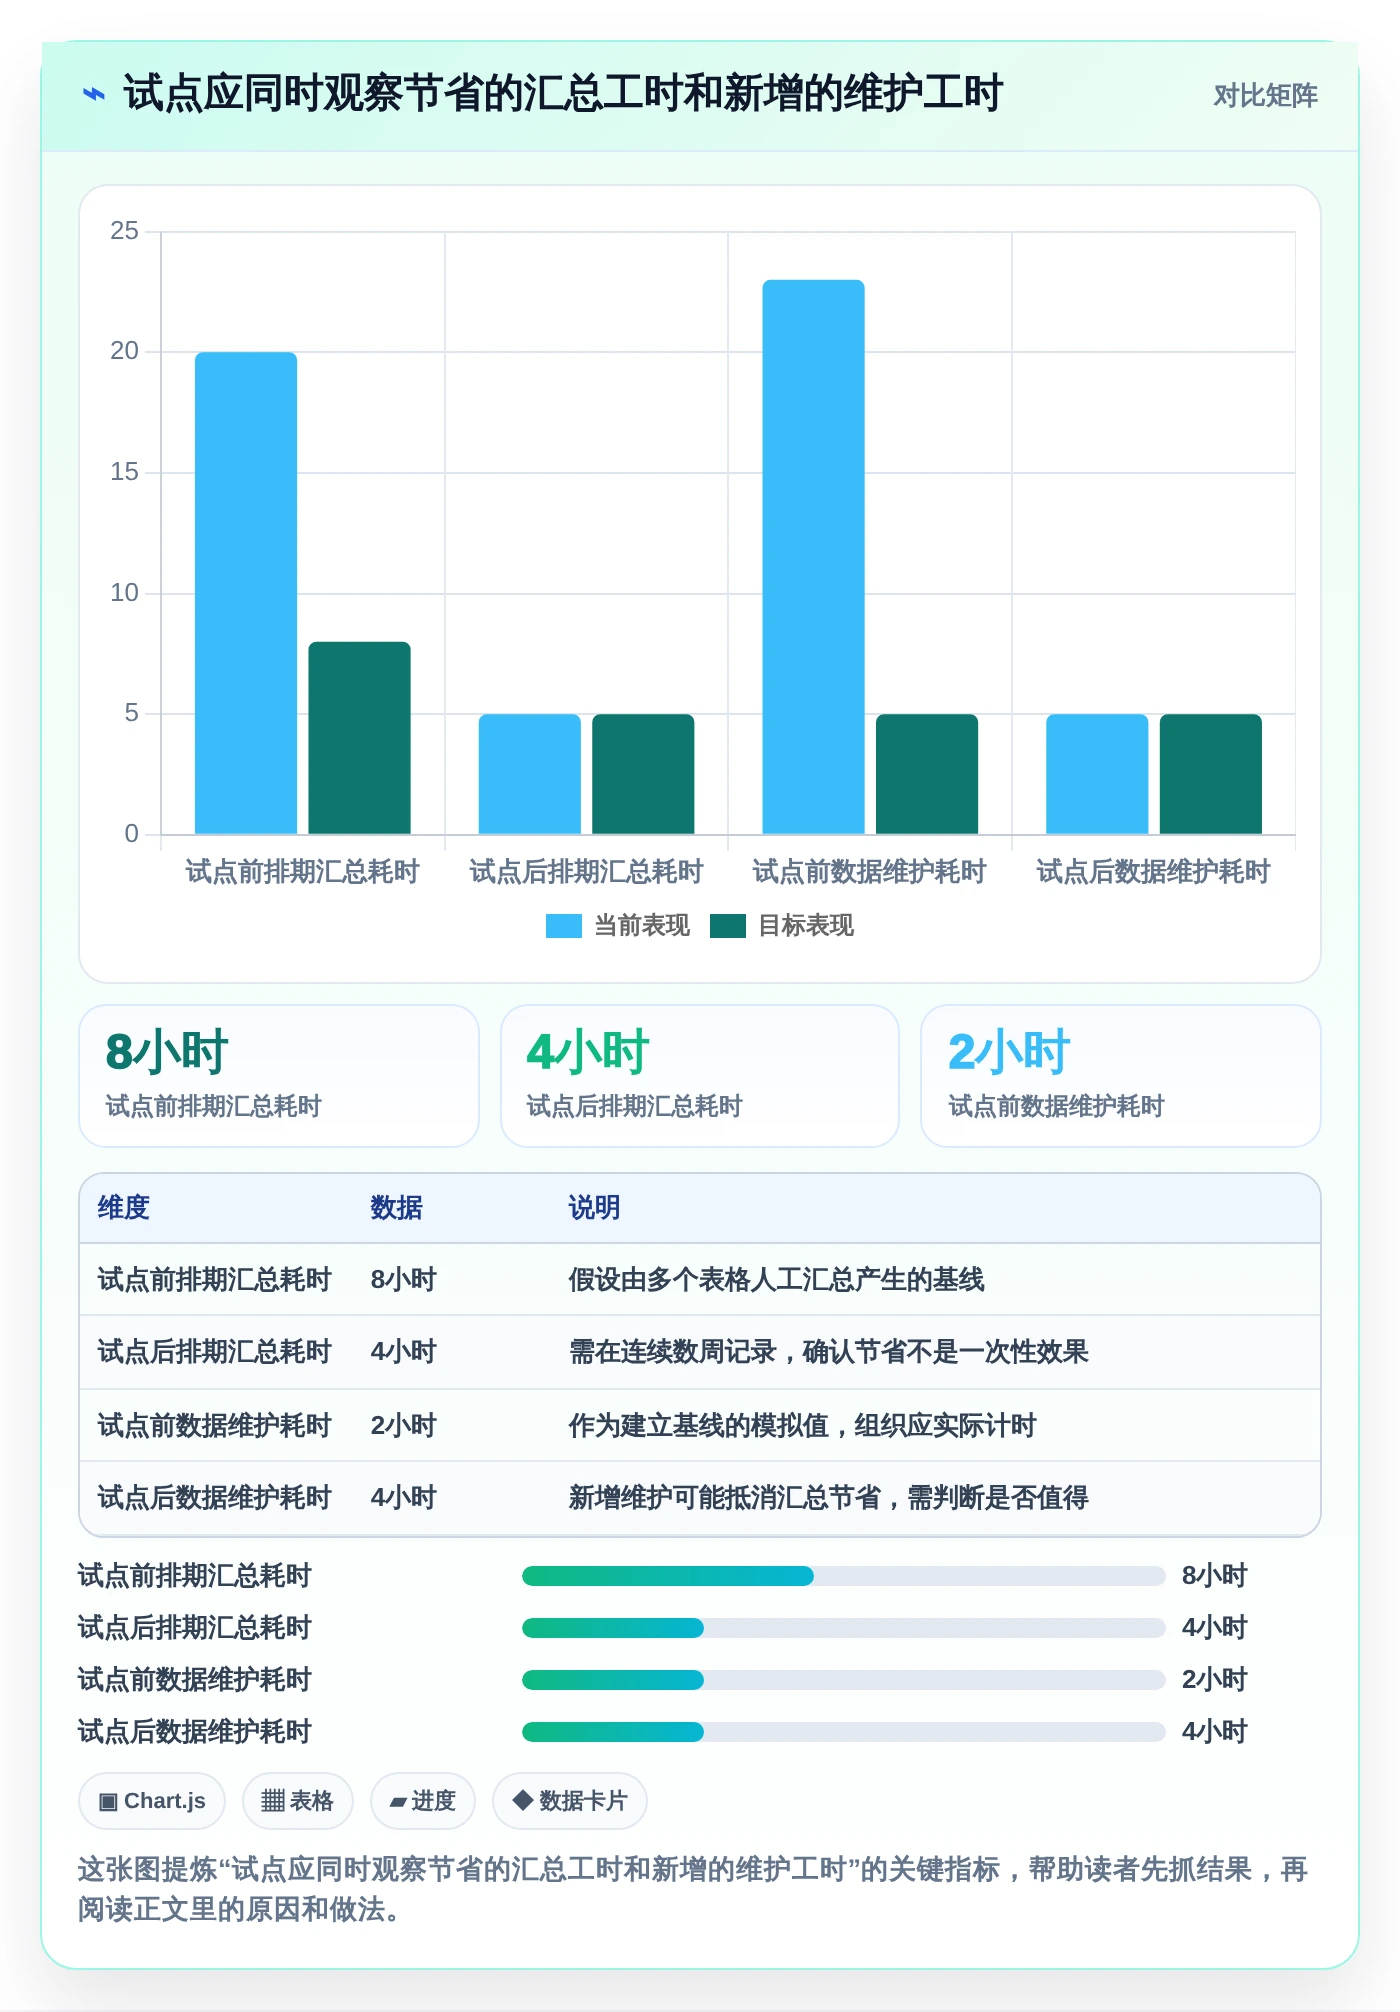Open the 4小时 data card
The width and height of the screenshot is (1400, 2012).
[700, 1076]
